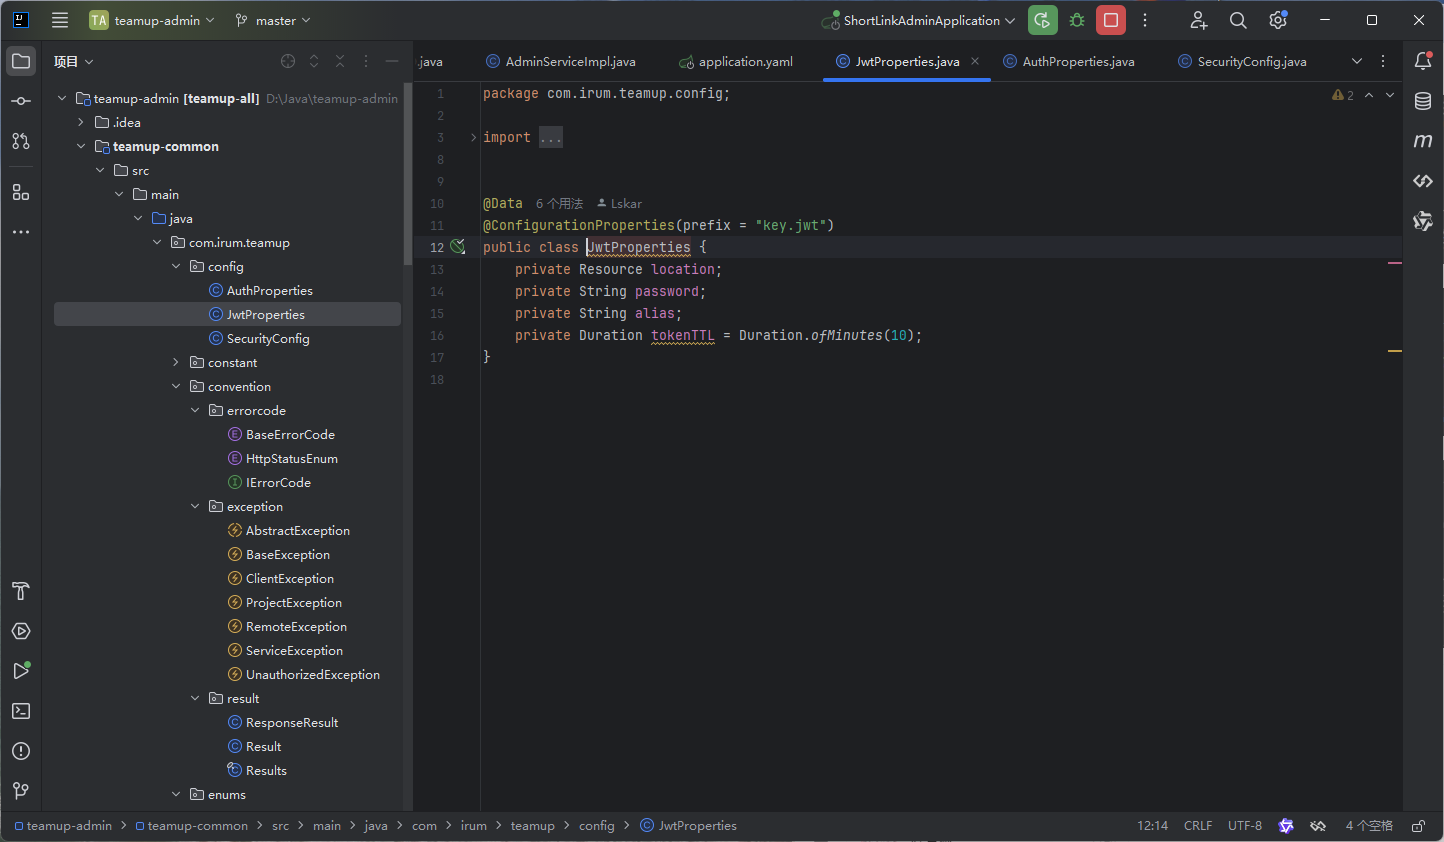Open the Project tool window icon
Viewport: 1444px width, 842px height.
(x=21, y=61)
